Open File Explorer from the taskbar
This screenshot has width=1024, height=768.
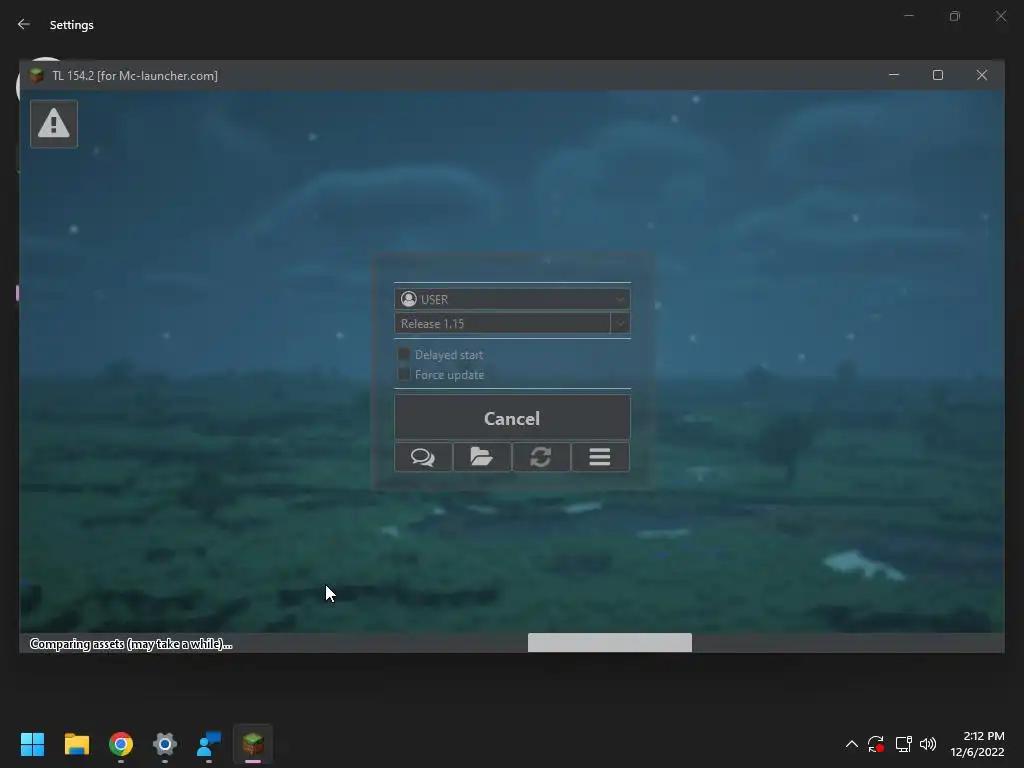76,744
